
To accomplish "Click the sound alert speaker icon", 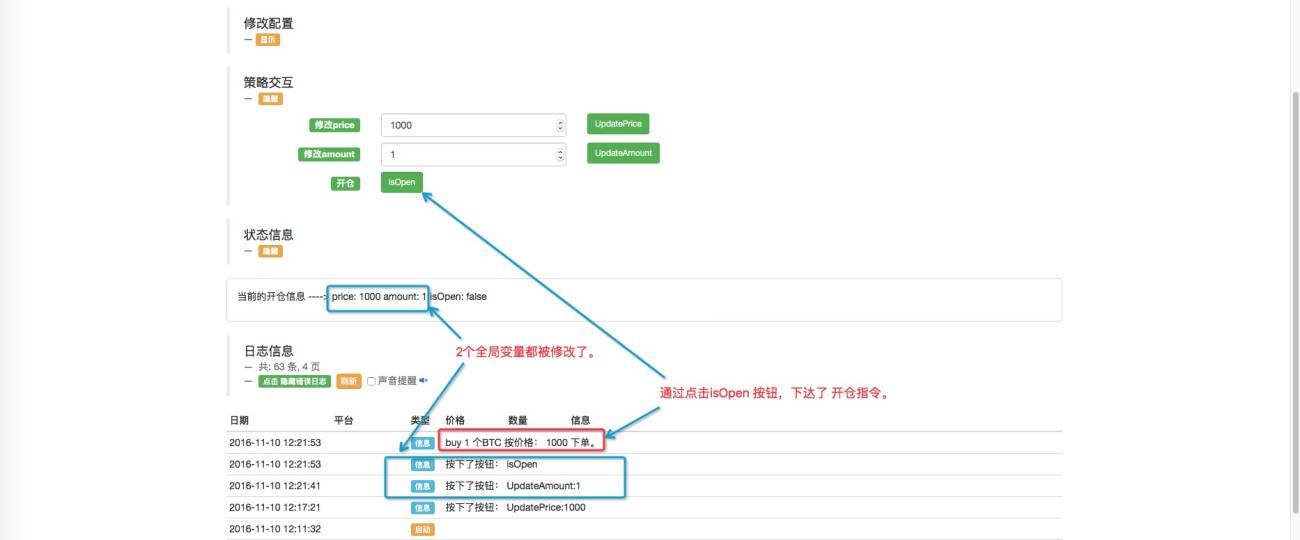I will [423, 381].
